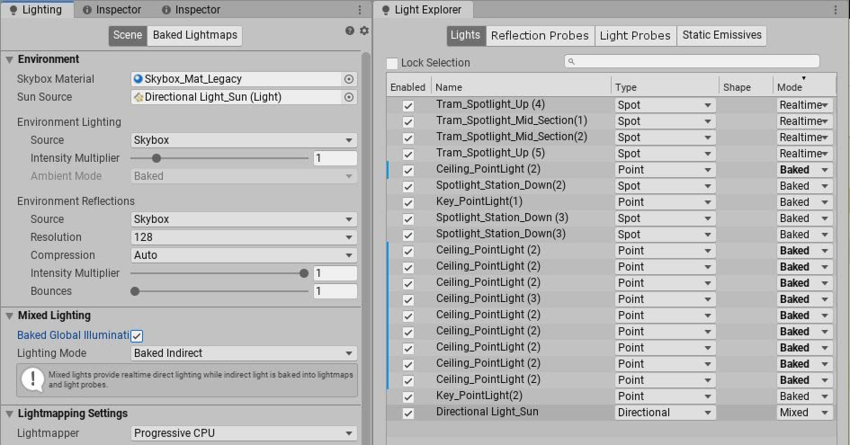Enable the Lock Selection checkbox

coord(392,63)
